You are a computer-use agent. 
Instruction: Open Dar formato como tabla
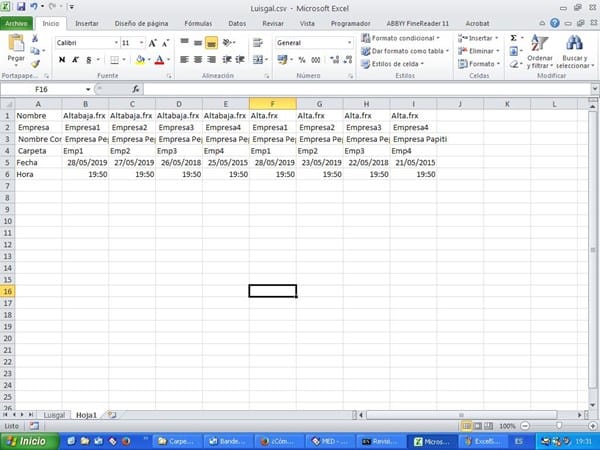pyautogui.click(x=405, y=51)
